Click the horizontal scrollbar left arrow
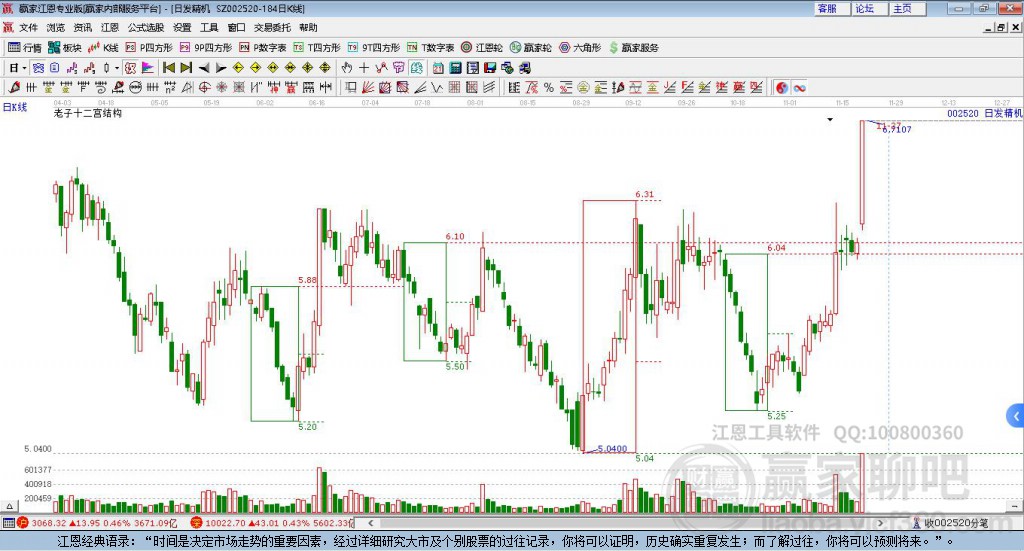 pyautogui.click(x=370, y=523)
